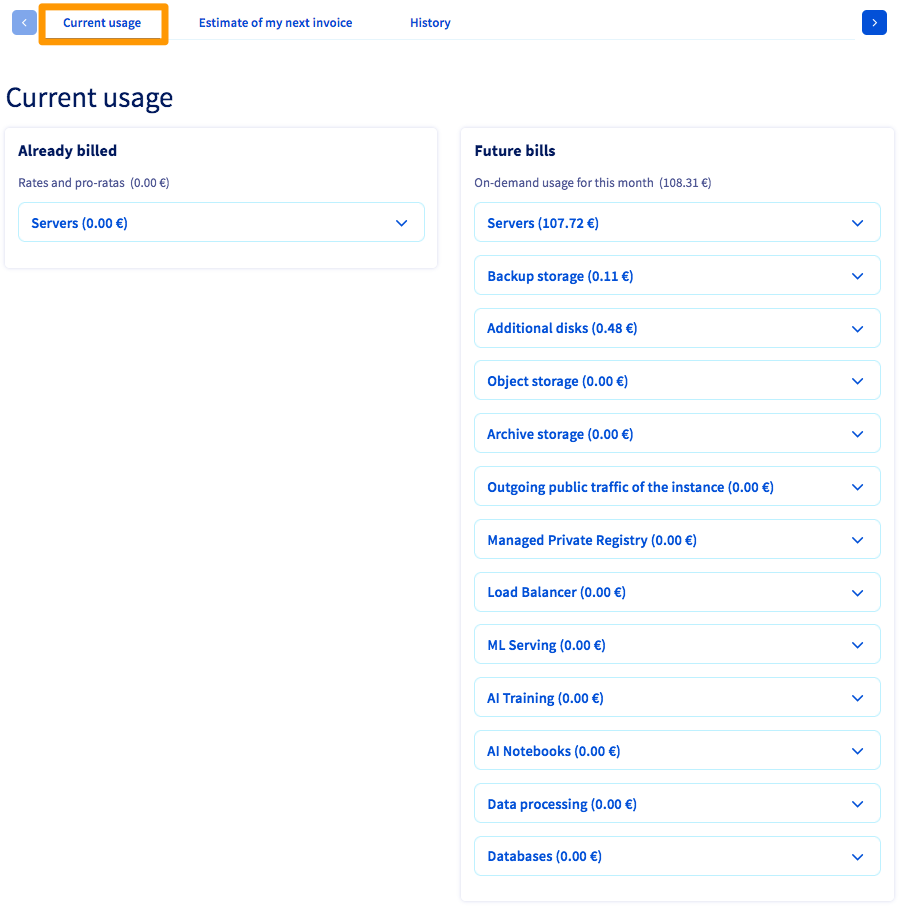This screenshot has height=913, width=904.
Task: Click the Load Balancer chevron icon
Action: click(x=857, y=593)
